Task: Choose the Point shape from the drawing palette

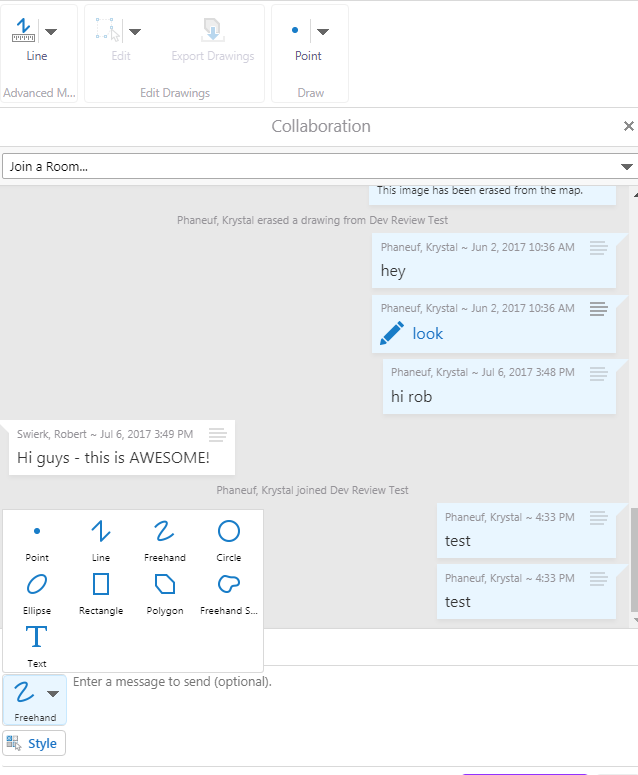Action: [x=37, y=540]
